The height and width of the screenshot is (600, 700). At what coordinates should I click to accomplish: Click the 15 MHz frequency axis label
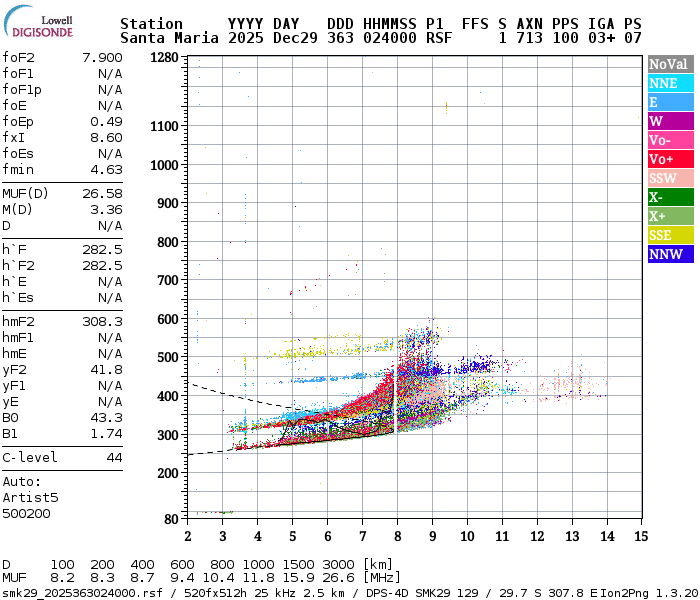tap(641, 536)
